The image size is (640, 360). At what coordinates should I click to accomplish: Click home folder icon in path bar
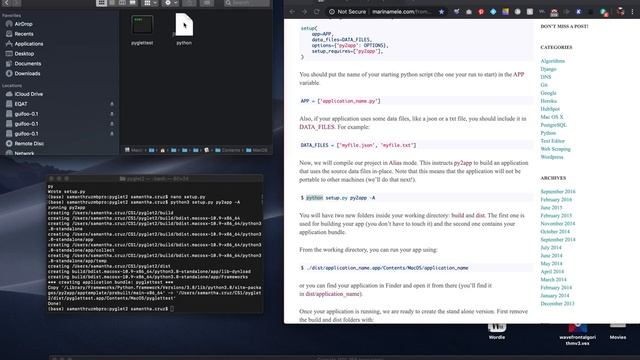pos(162,150)
